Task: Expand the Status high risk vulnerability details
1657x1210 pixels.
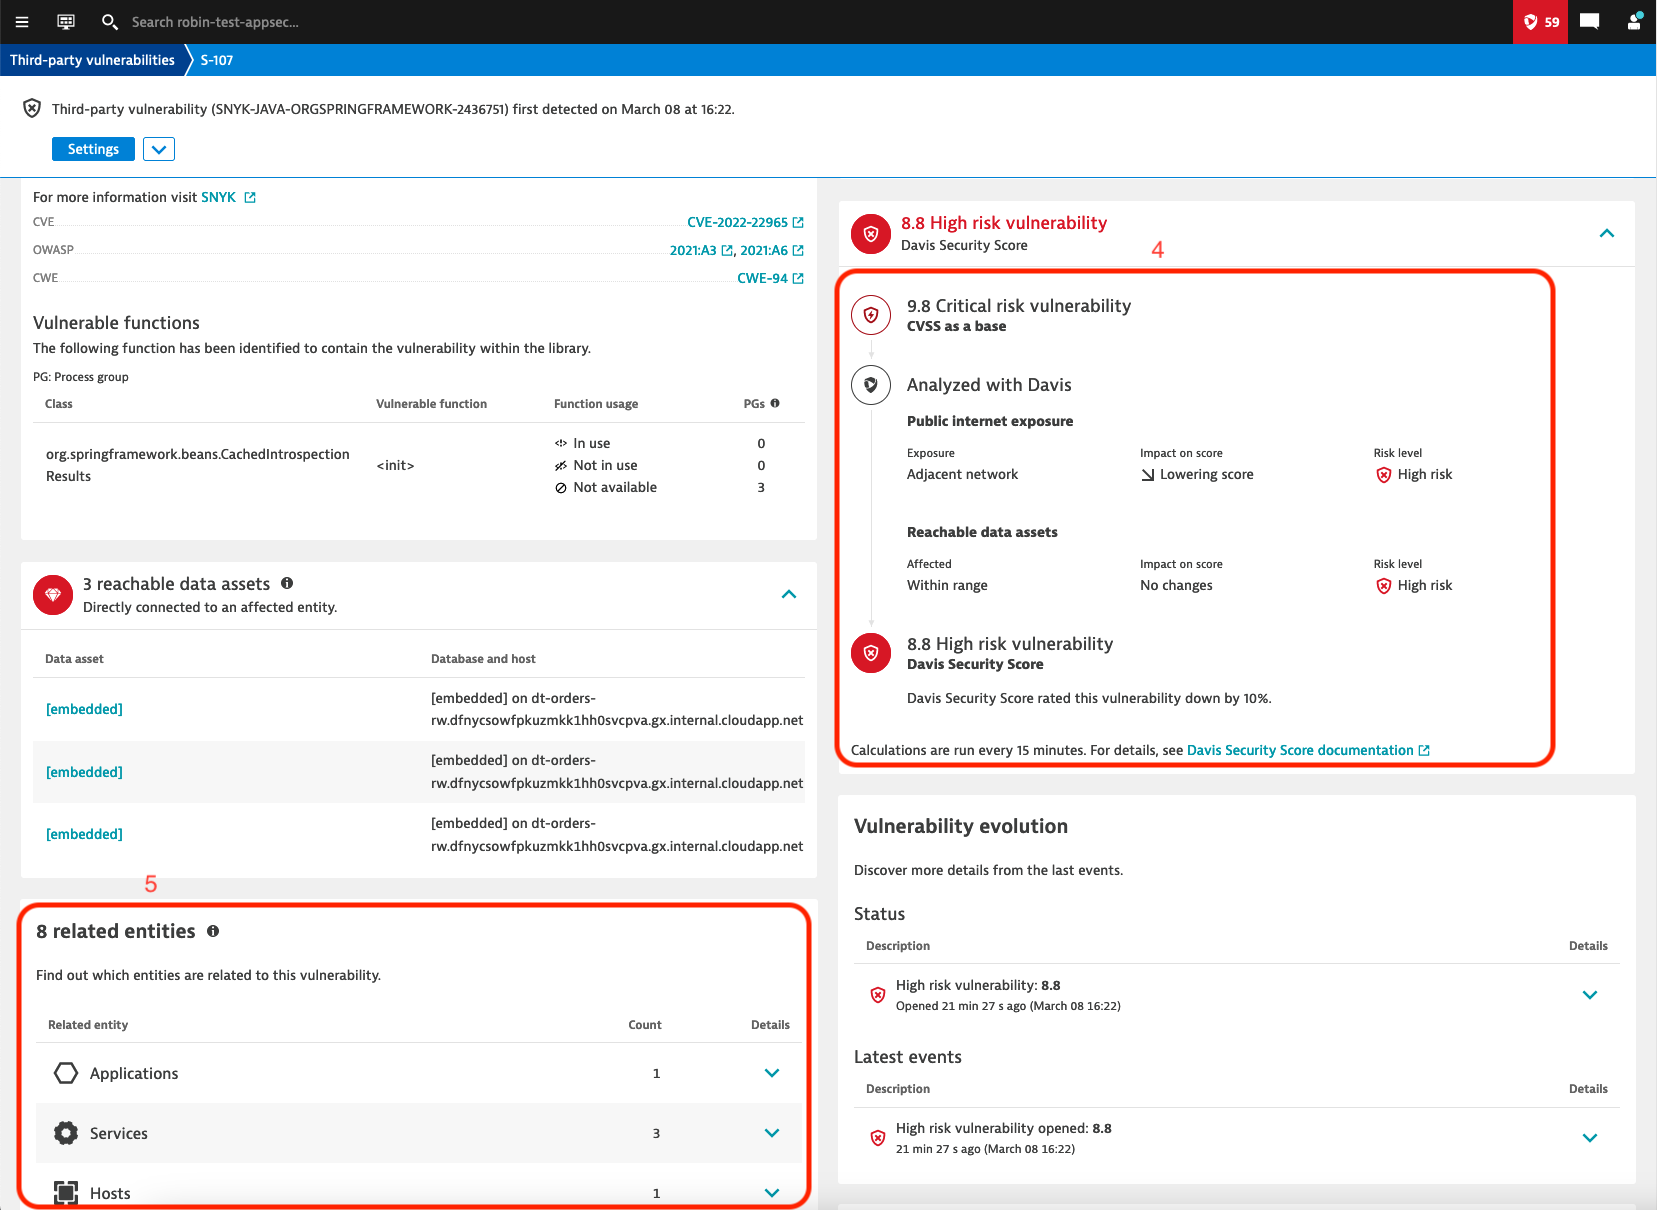Action: point(1589,995)
